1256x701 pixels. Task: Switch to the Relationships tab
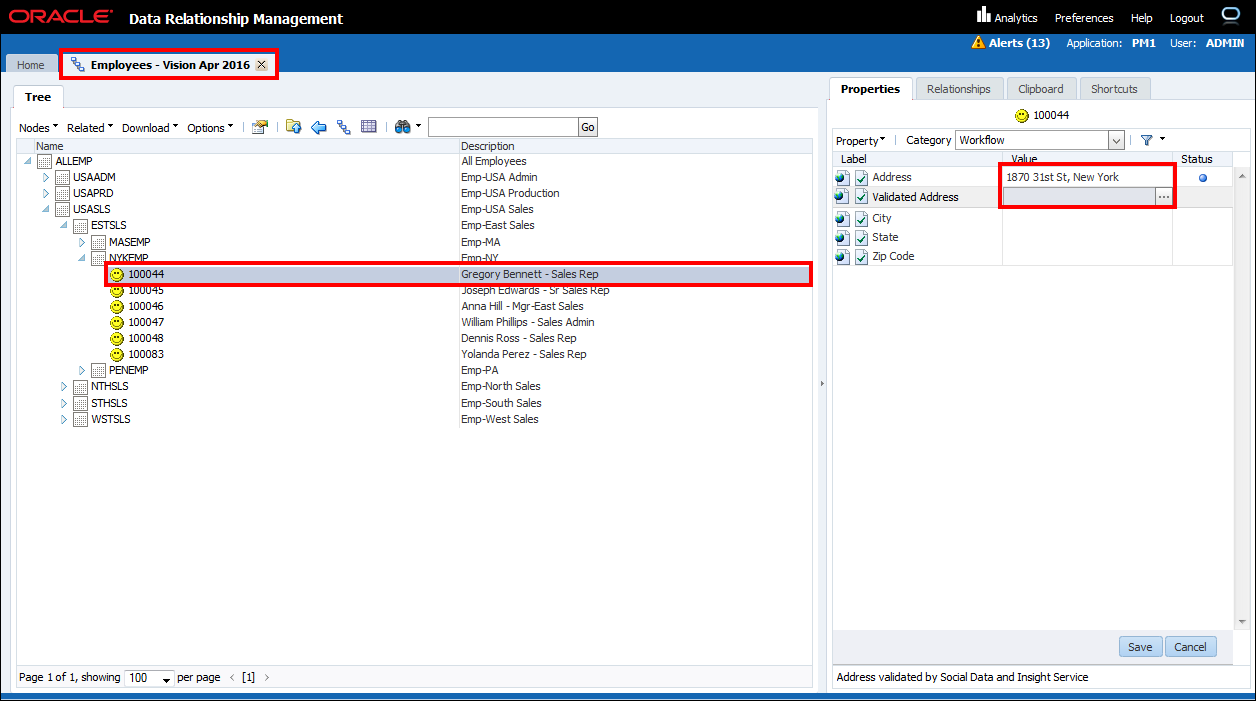pyautogui.click(x=958, y=89)
